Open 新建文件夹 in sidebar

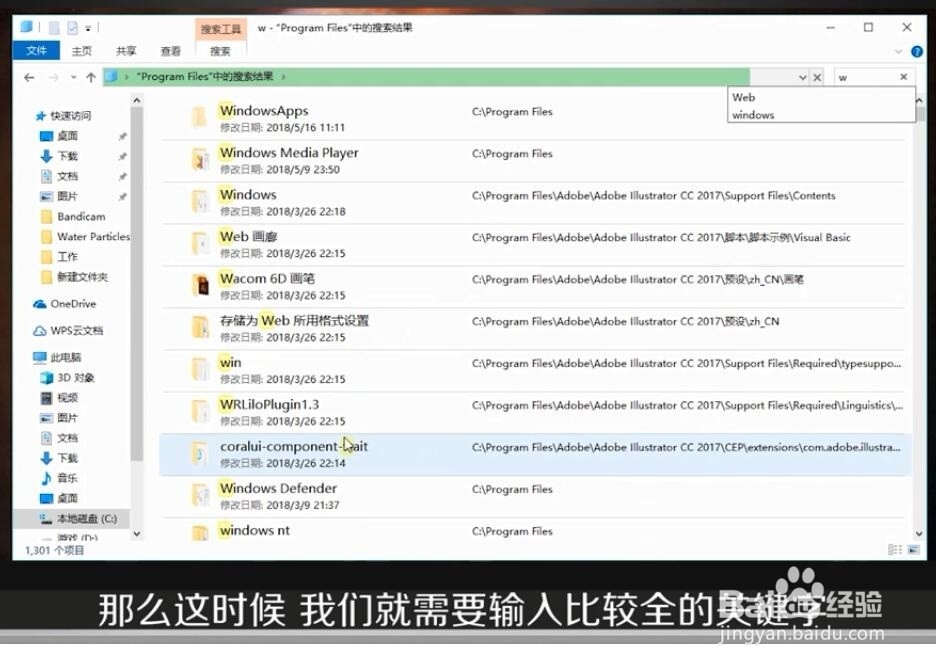pyautogui.click(x=82, y=277)
